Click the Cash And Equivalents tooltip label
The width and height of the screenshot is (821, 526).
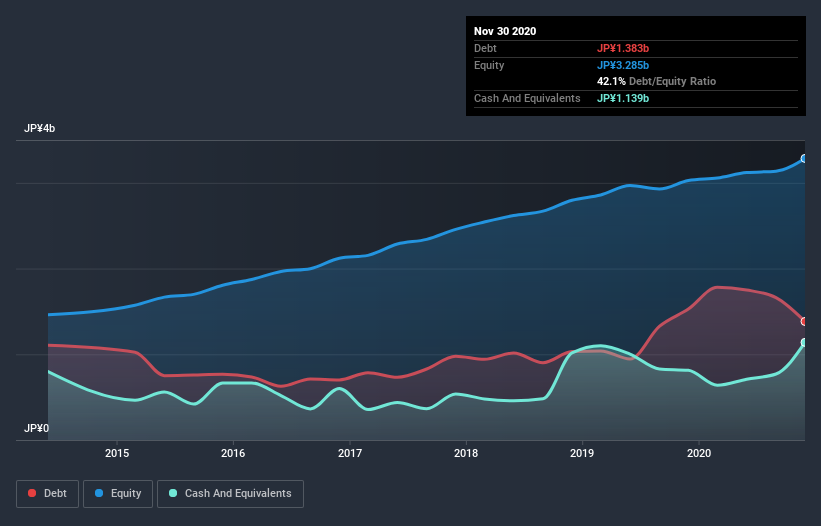click(527, 98)
